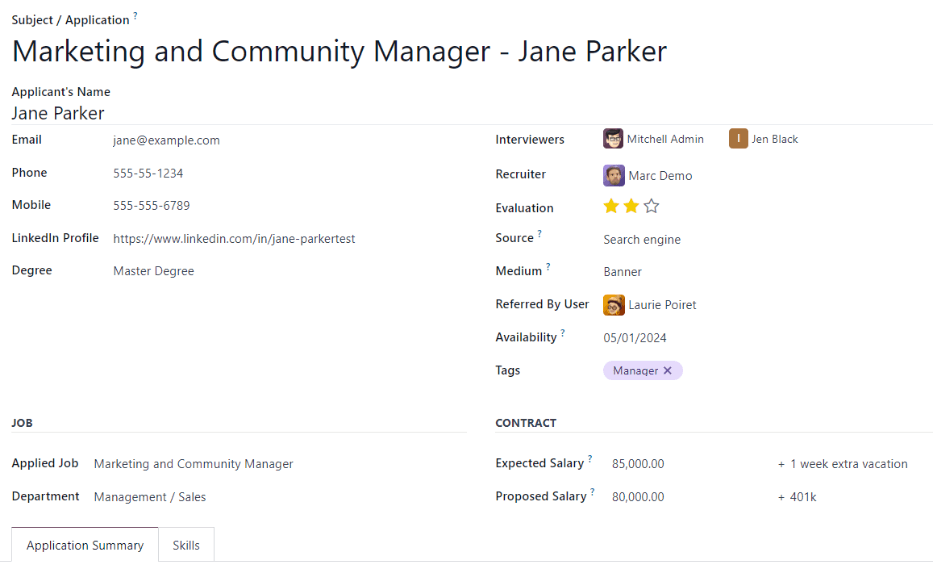
Task: Remove the Manager tag
Action: tap(668, 370)
